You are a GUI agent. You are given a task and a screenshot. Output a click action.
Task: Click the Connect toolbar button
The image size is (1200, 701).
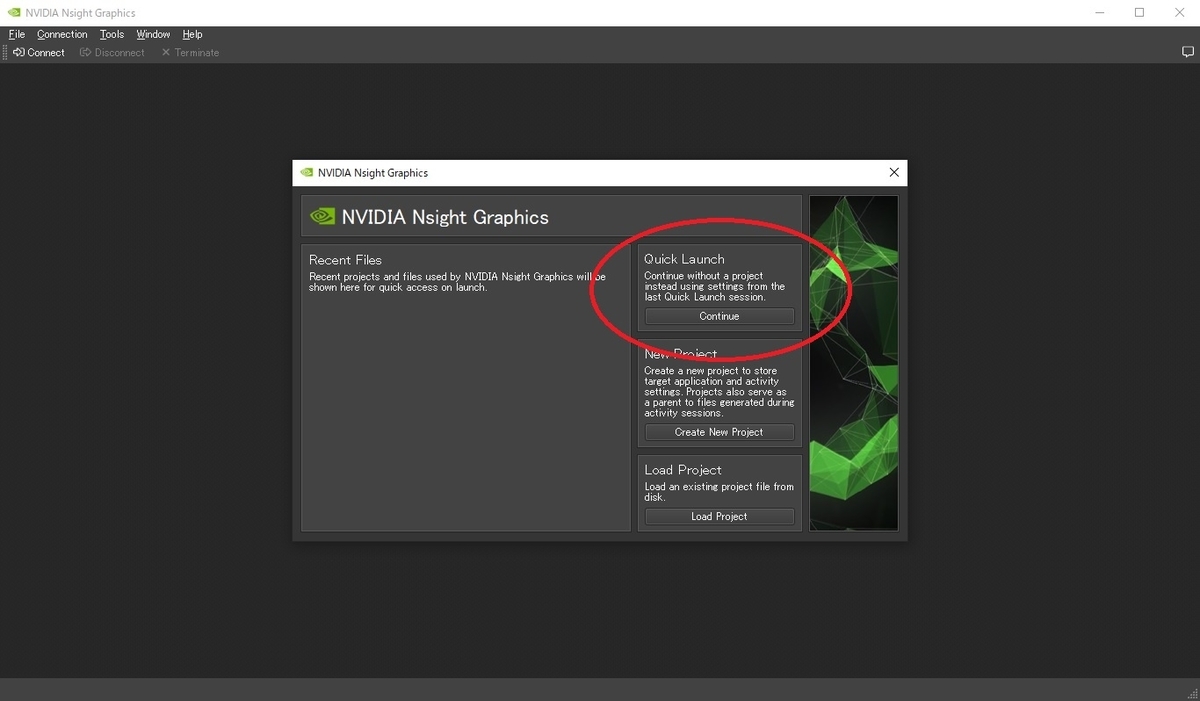coord(39,52)
